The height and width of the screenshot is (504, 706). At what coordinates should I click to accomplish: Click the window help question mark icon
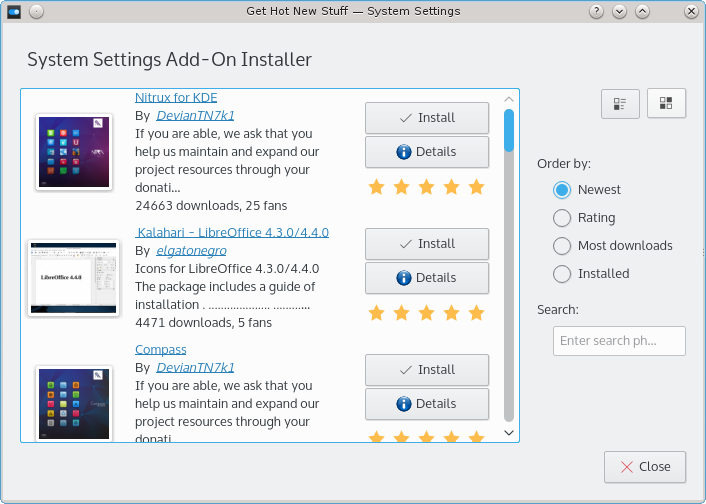[x=596, y=11]
